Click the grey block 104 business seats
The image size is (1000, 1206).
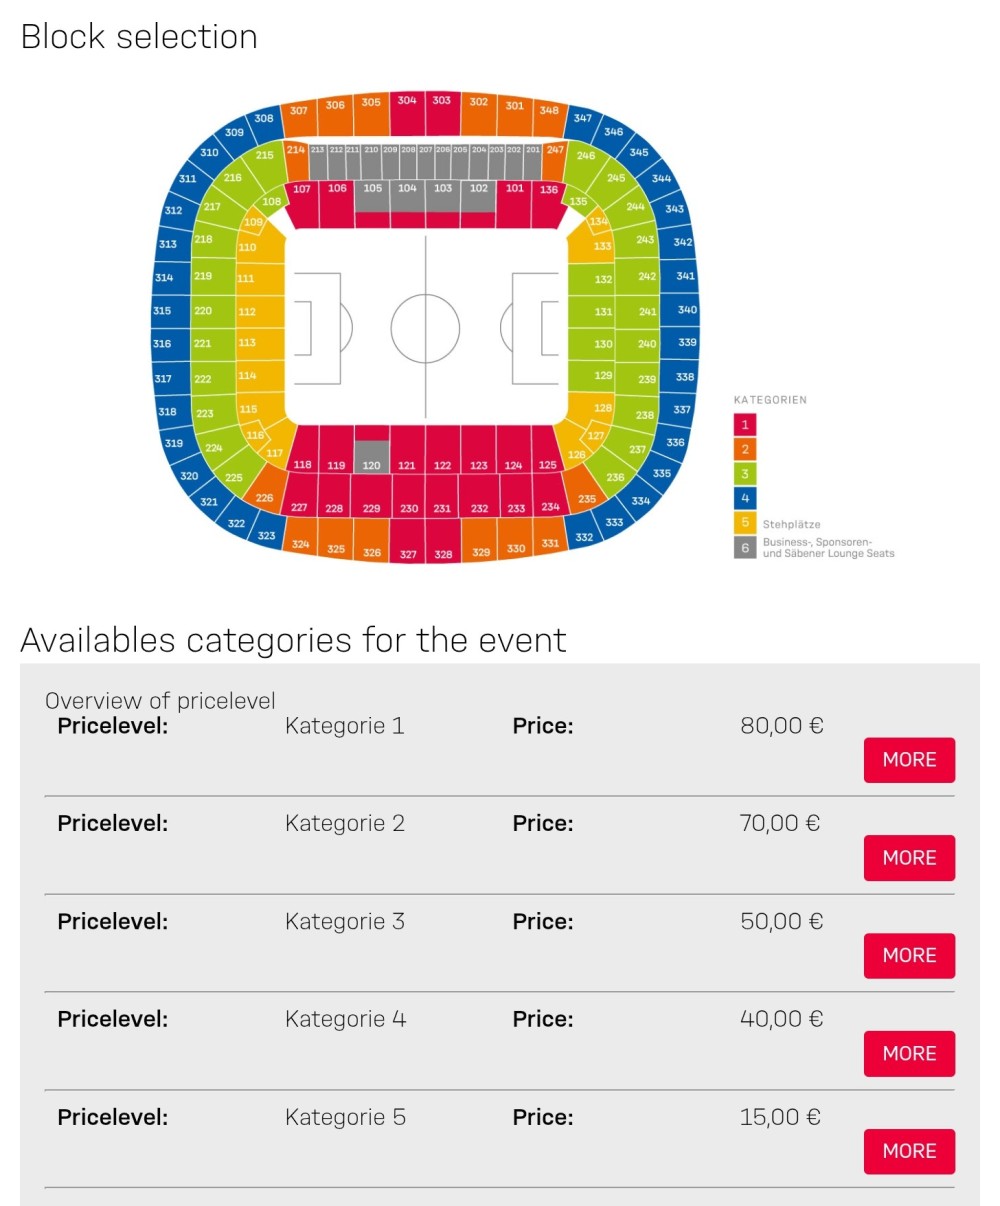tap(407, 195)
